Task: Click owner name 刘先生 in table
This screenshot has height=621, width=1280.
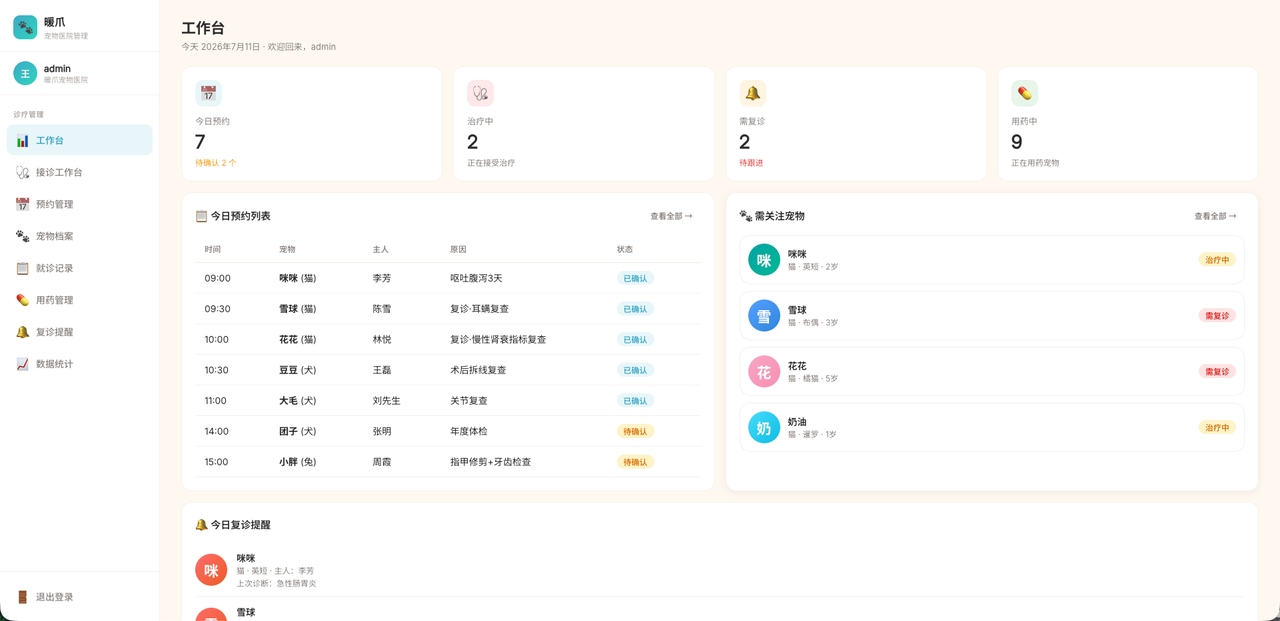Action: click(x=386, y=401)
